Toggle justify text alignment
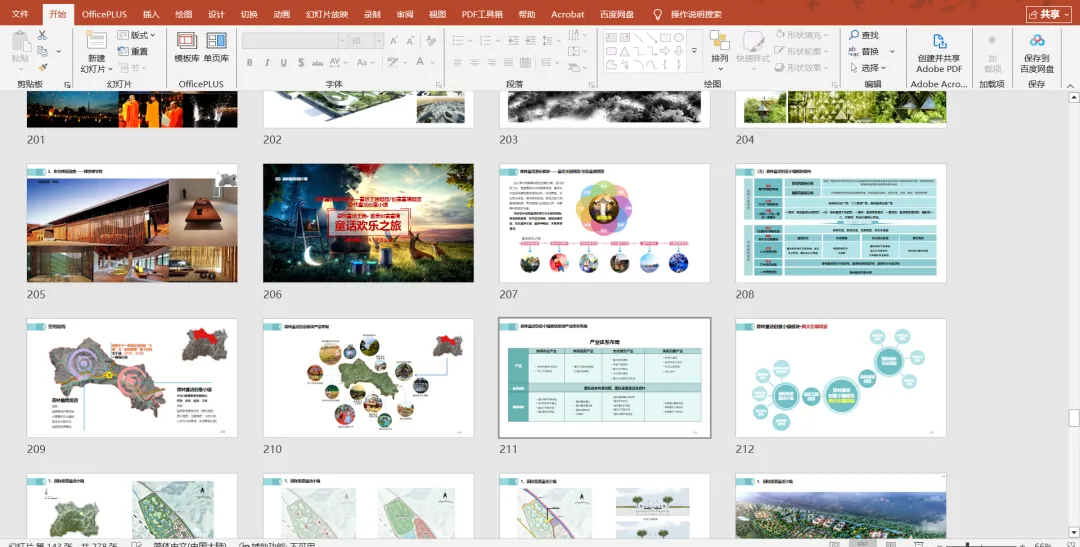The height and width of the screenshot is (547, 1080). (508, 63)
